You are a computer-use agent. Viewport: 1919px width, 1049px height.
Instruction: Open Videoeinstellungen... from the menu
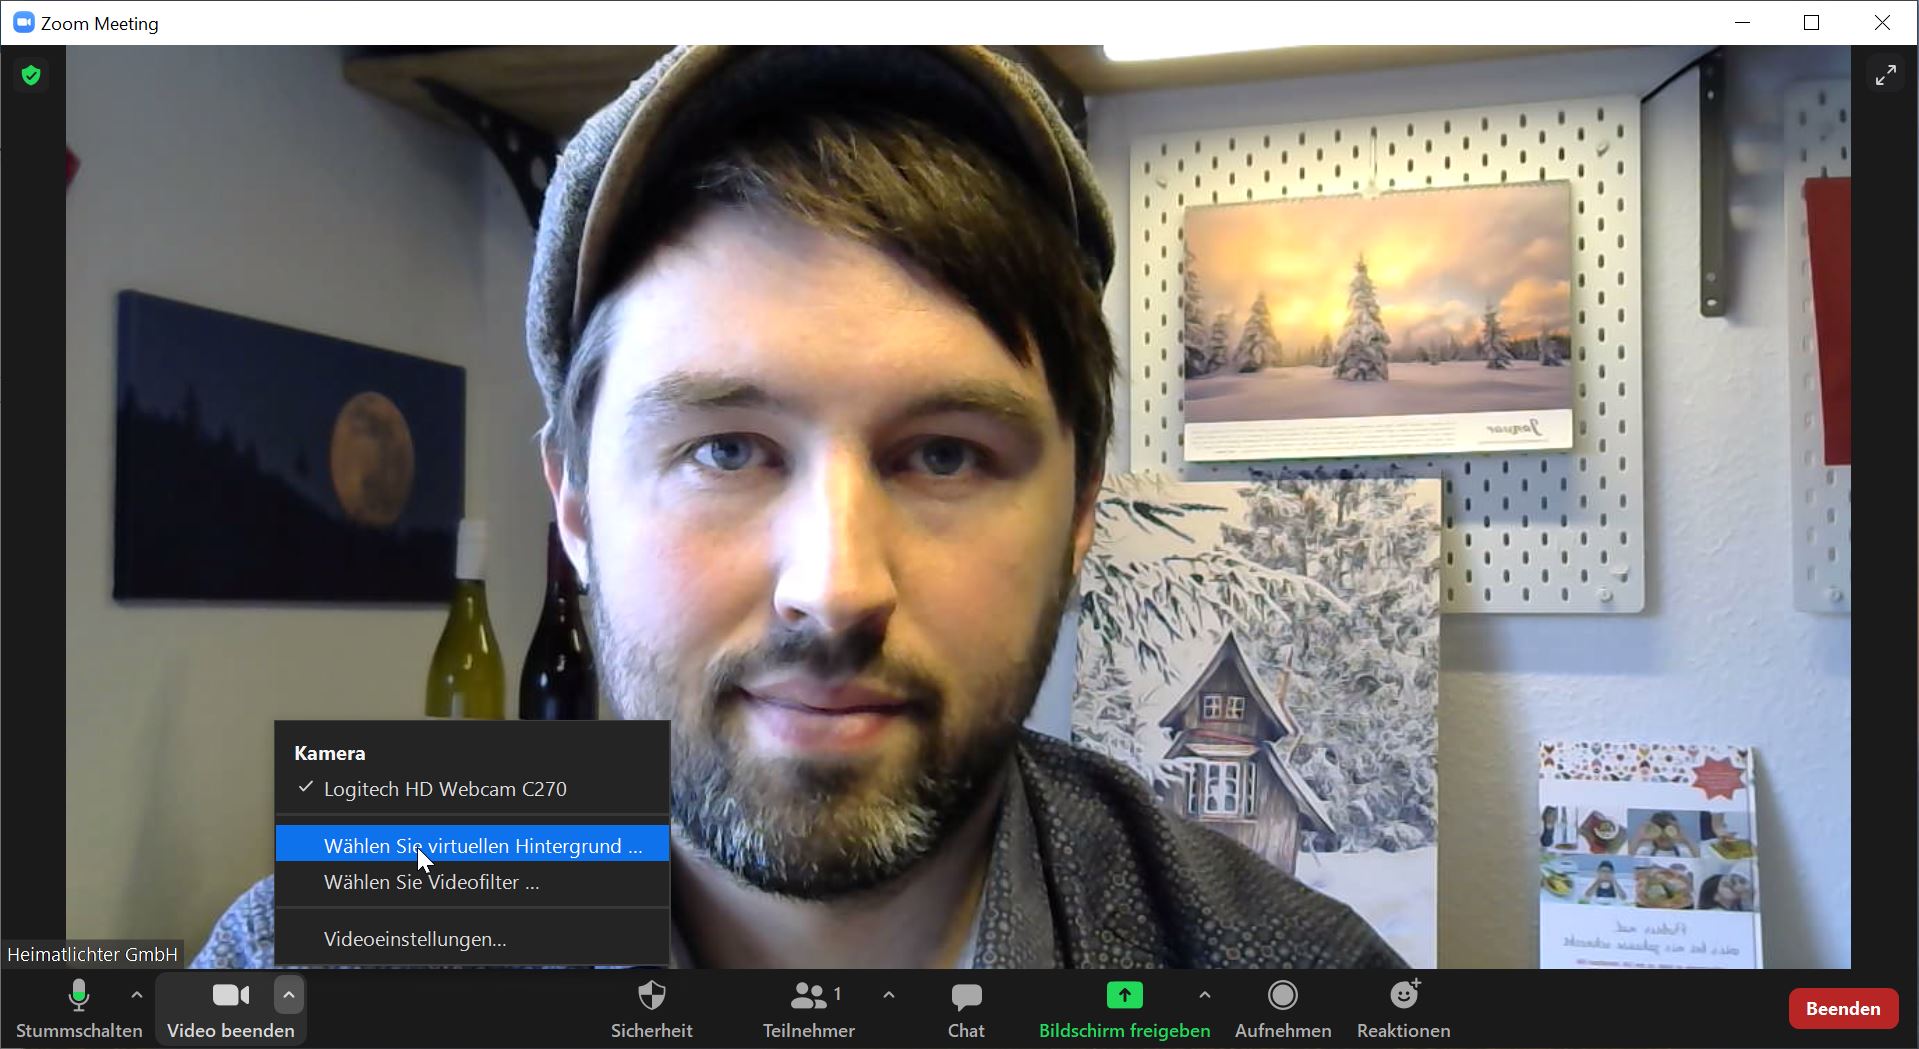tap(415, 939)
